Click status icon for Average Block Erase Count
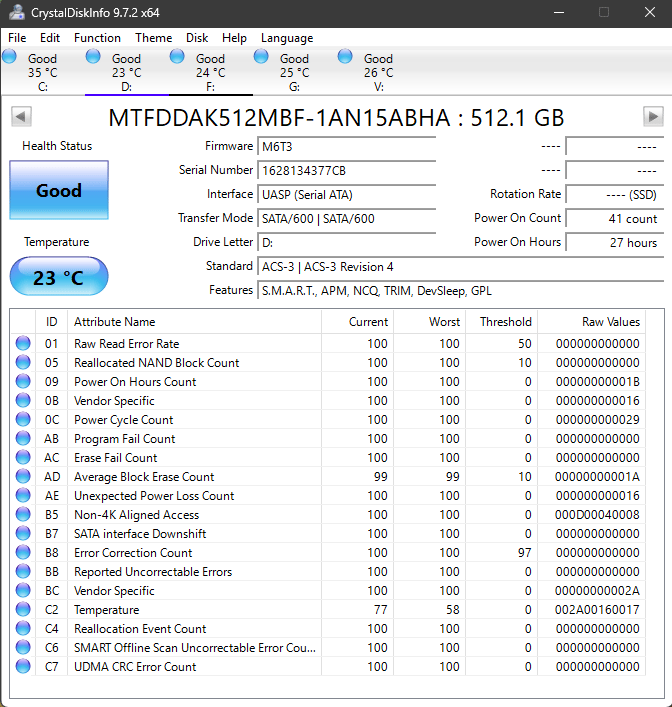This screenshot has width=672, height=707. coord(23,476)
